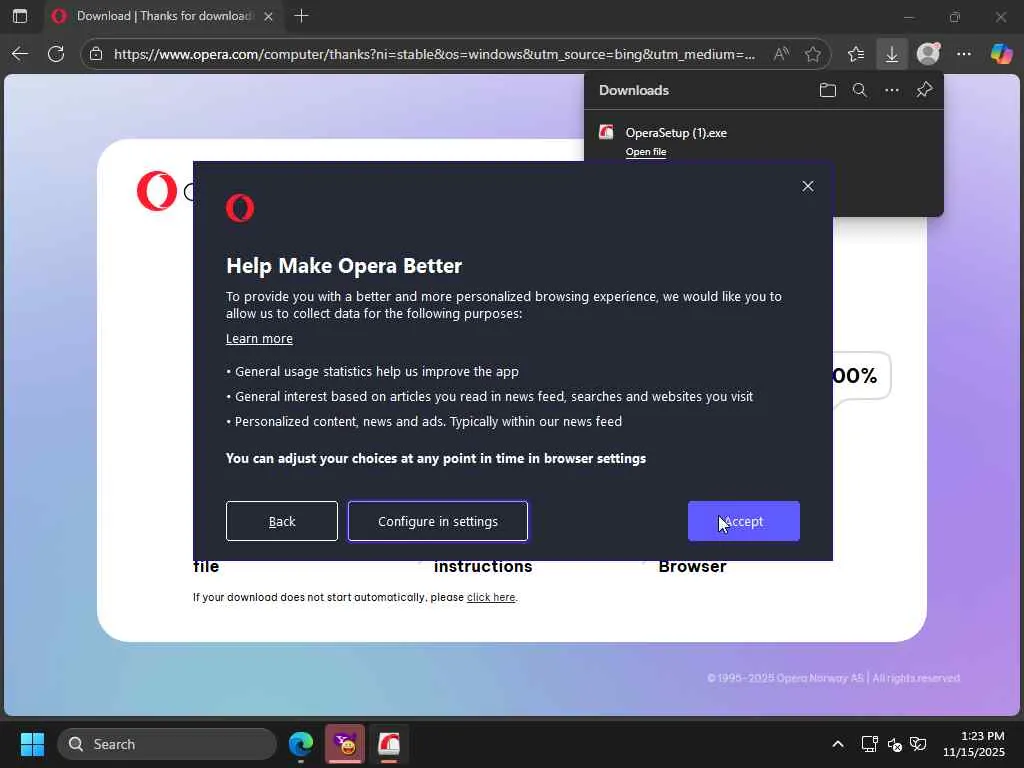Go back to previous page
Screen dimensions: 1024x768
point(20,54)
